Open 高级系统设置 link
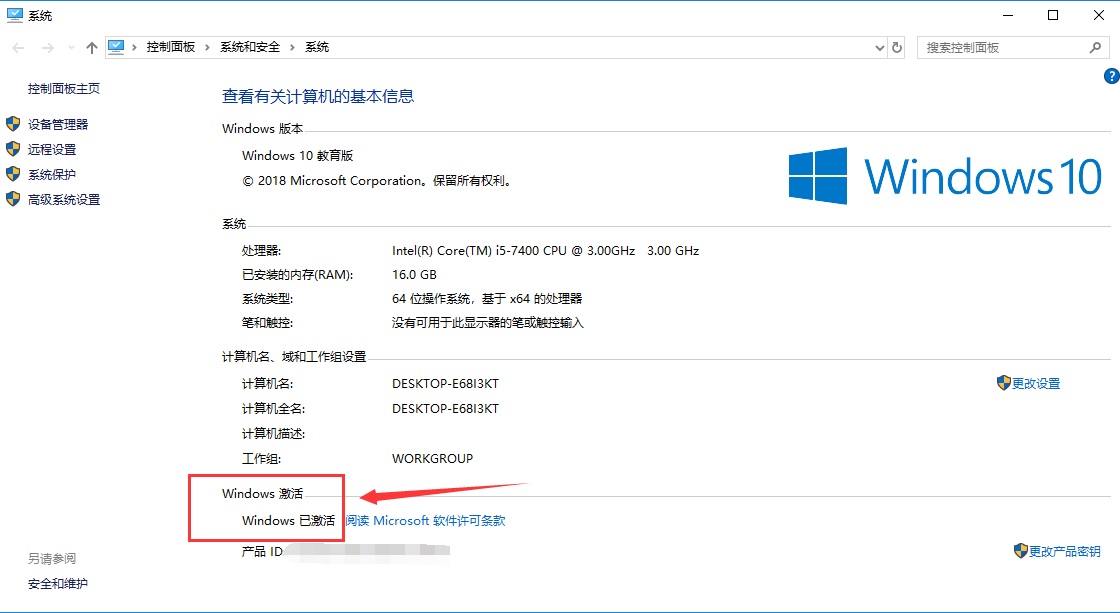 click(64, 199)
